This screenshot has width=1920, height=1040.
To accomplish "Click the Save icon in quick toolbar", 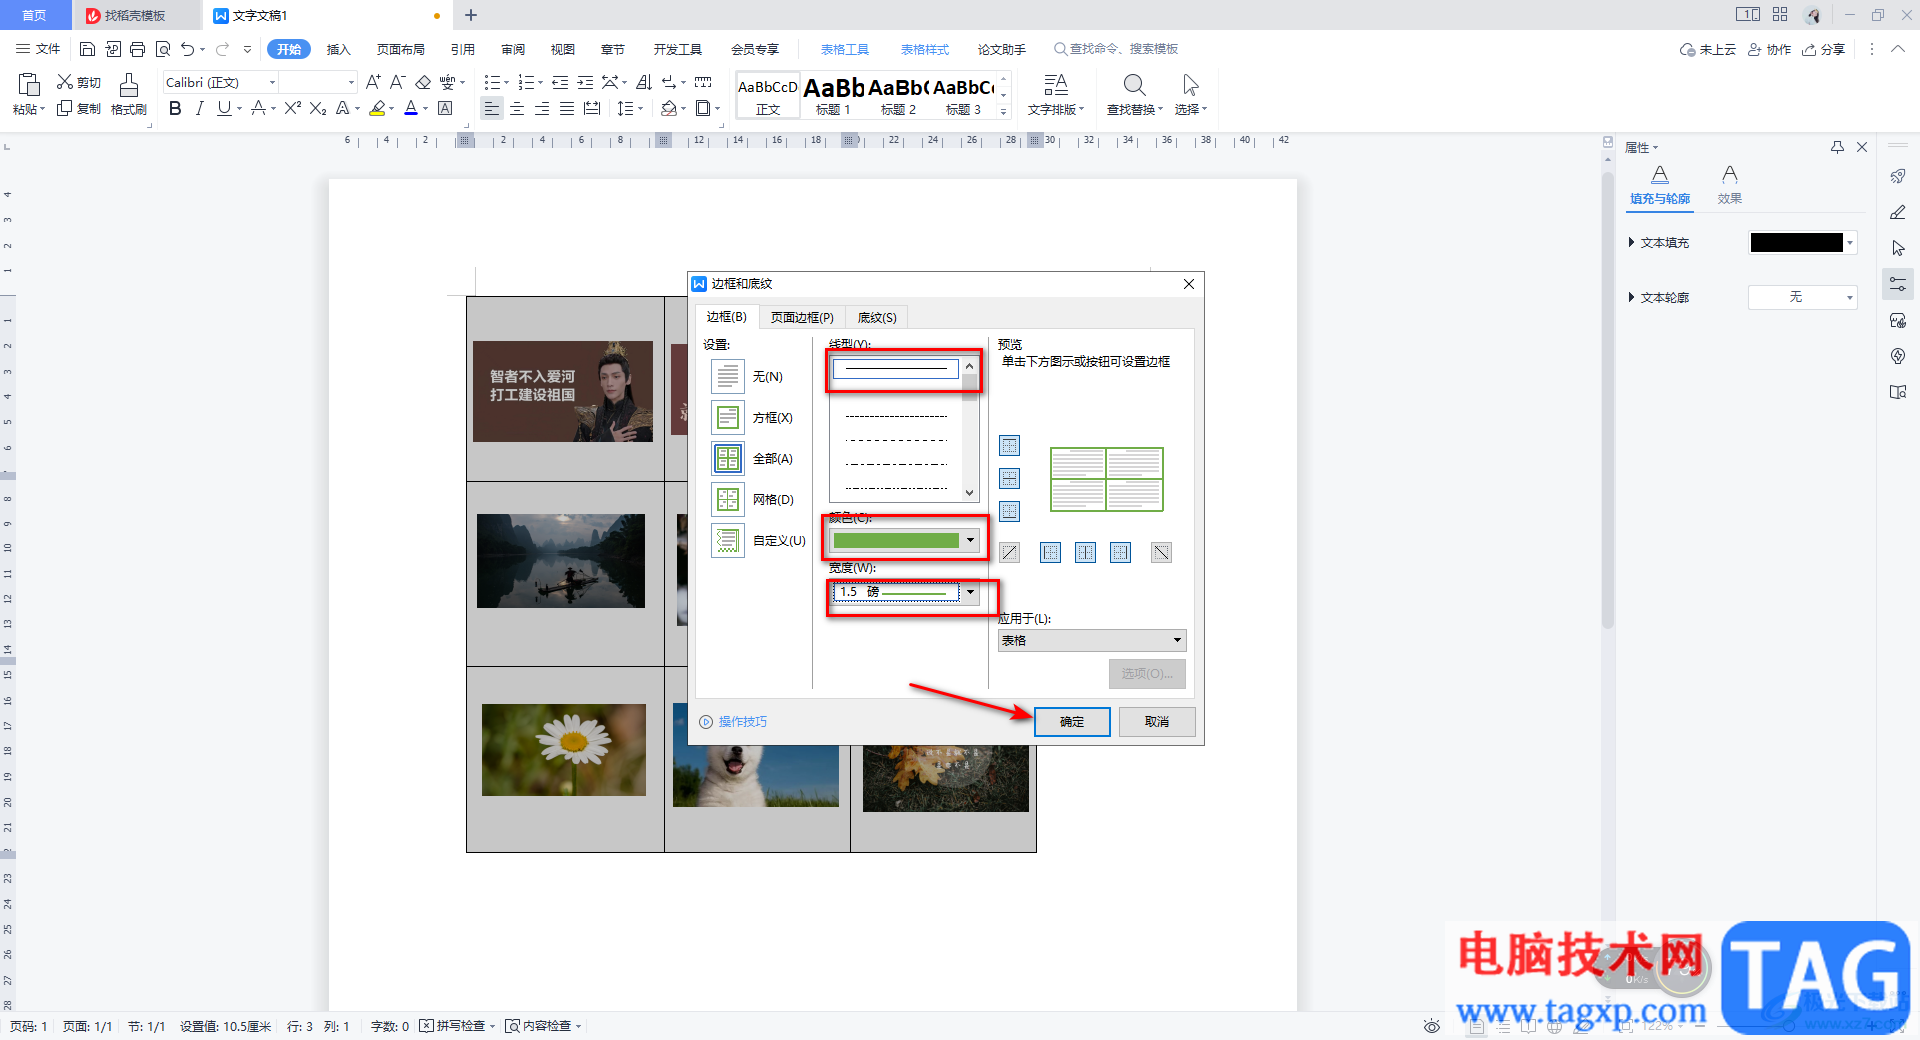I will pos(87,49).
